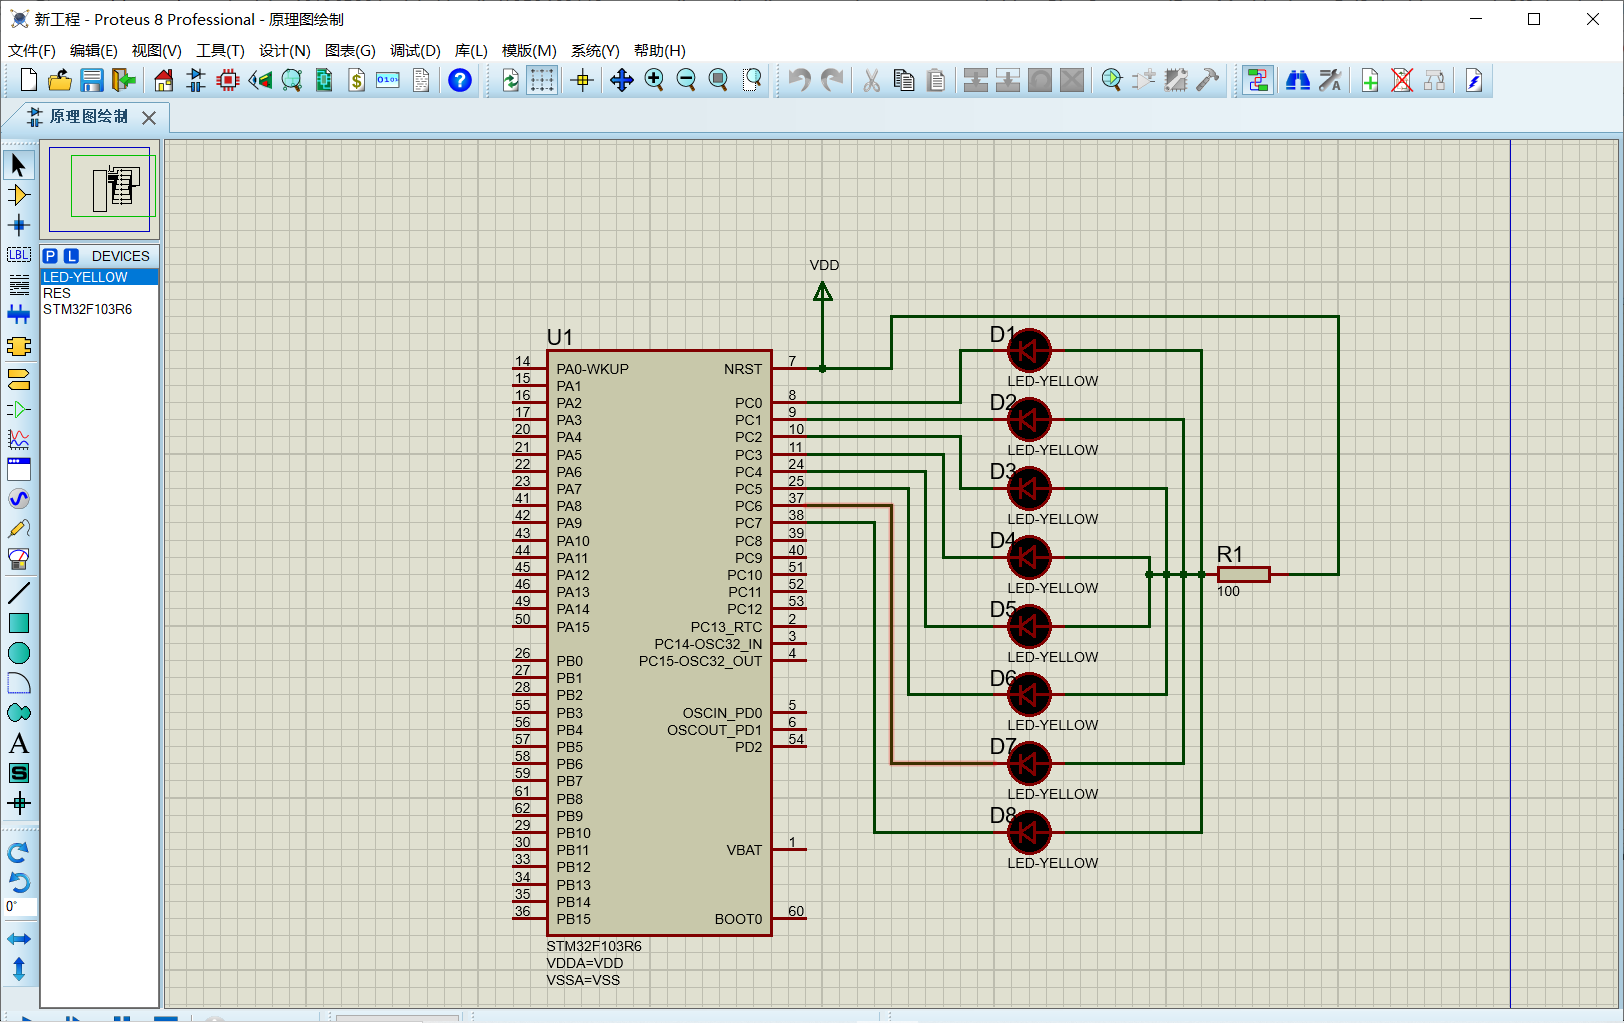
Task: Open the 帮助(H) menu
Action: [x=660, y=51]
